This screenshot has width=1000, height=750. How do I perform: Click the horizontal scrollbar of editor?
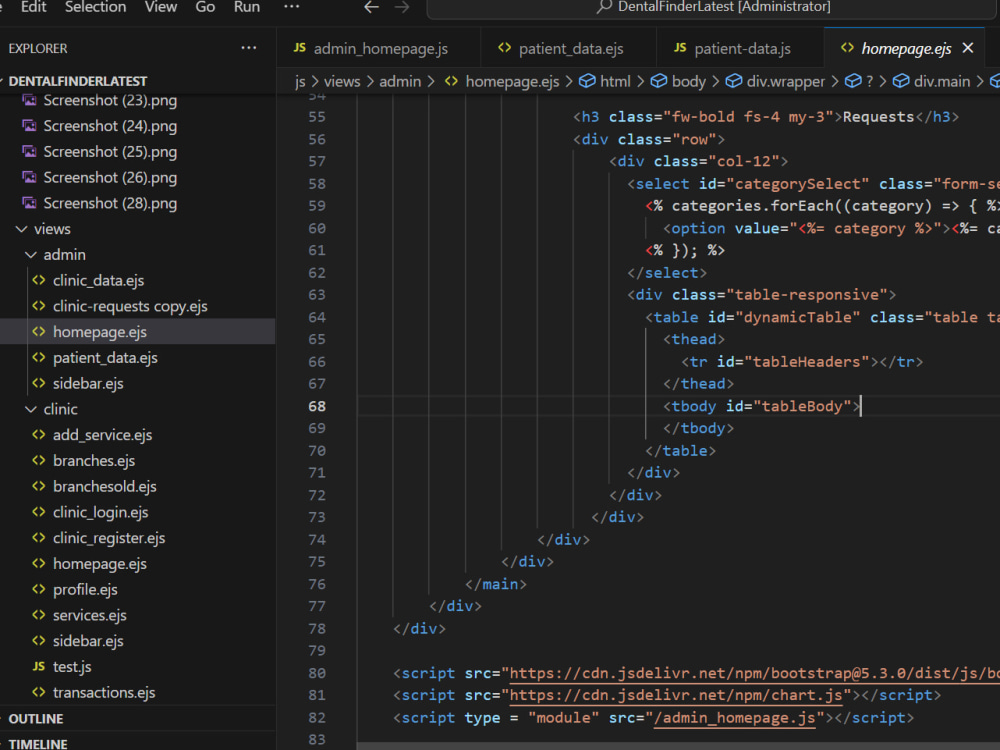678,746
